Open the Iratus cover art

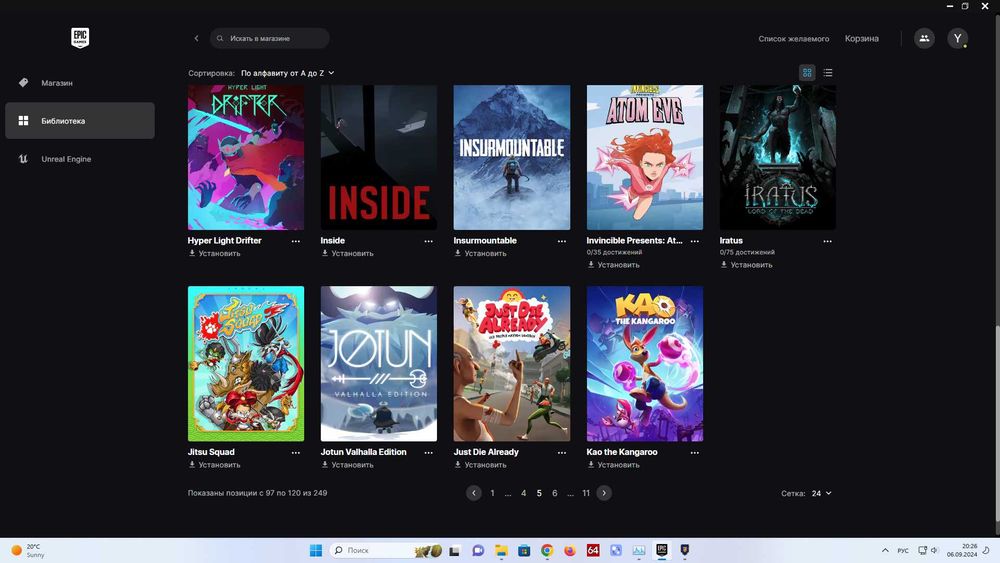click(x=777, y=157)
